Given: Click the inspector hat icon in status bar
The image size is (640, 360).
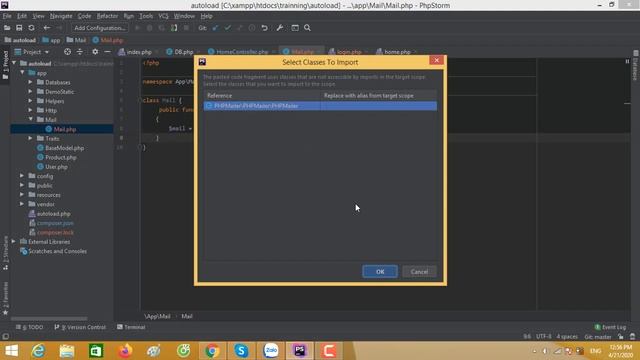Looking at the screenshot, I should tap(632, 337).
